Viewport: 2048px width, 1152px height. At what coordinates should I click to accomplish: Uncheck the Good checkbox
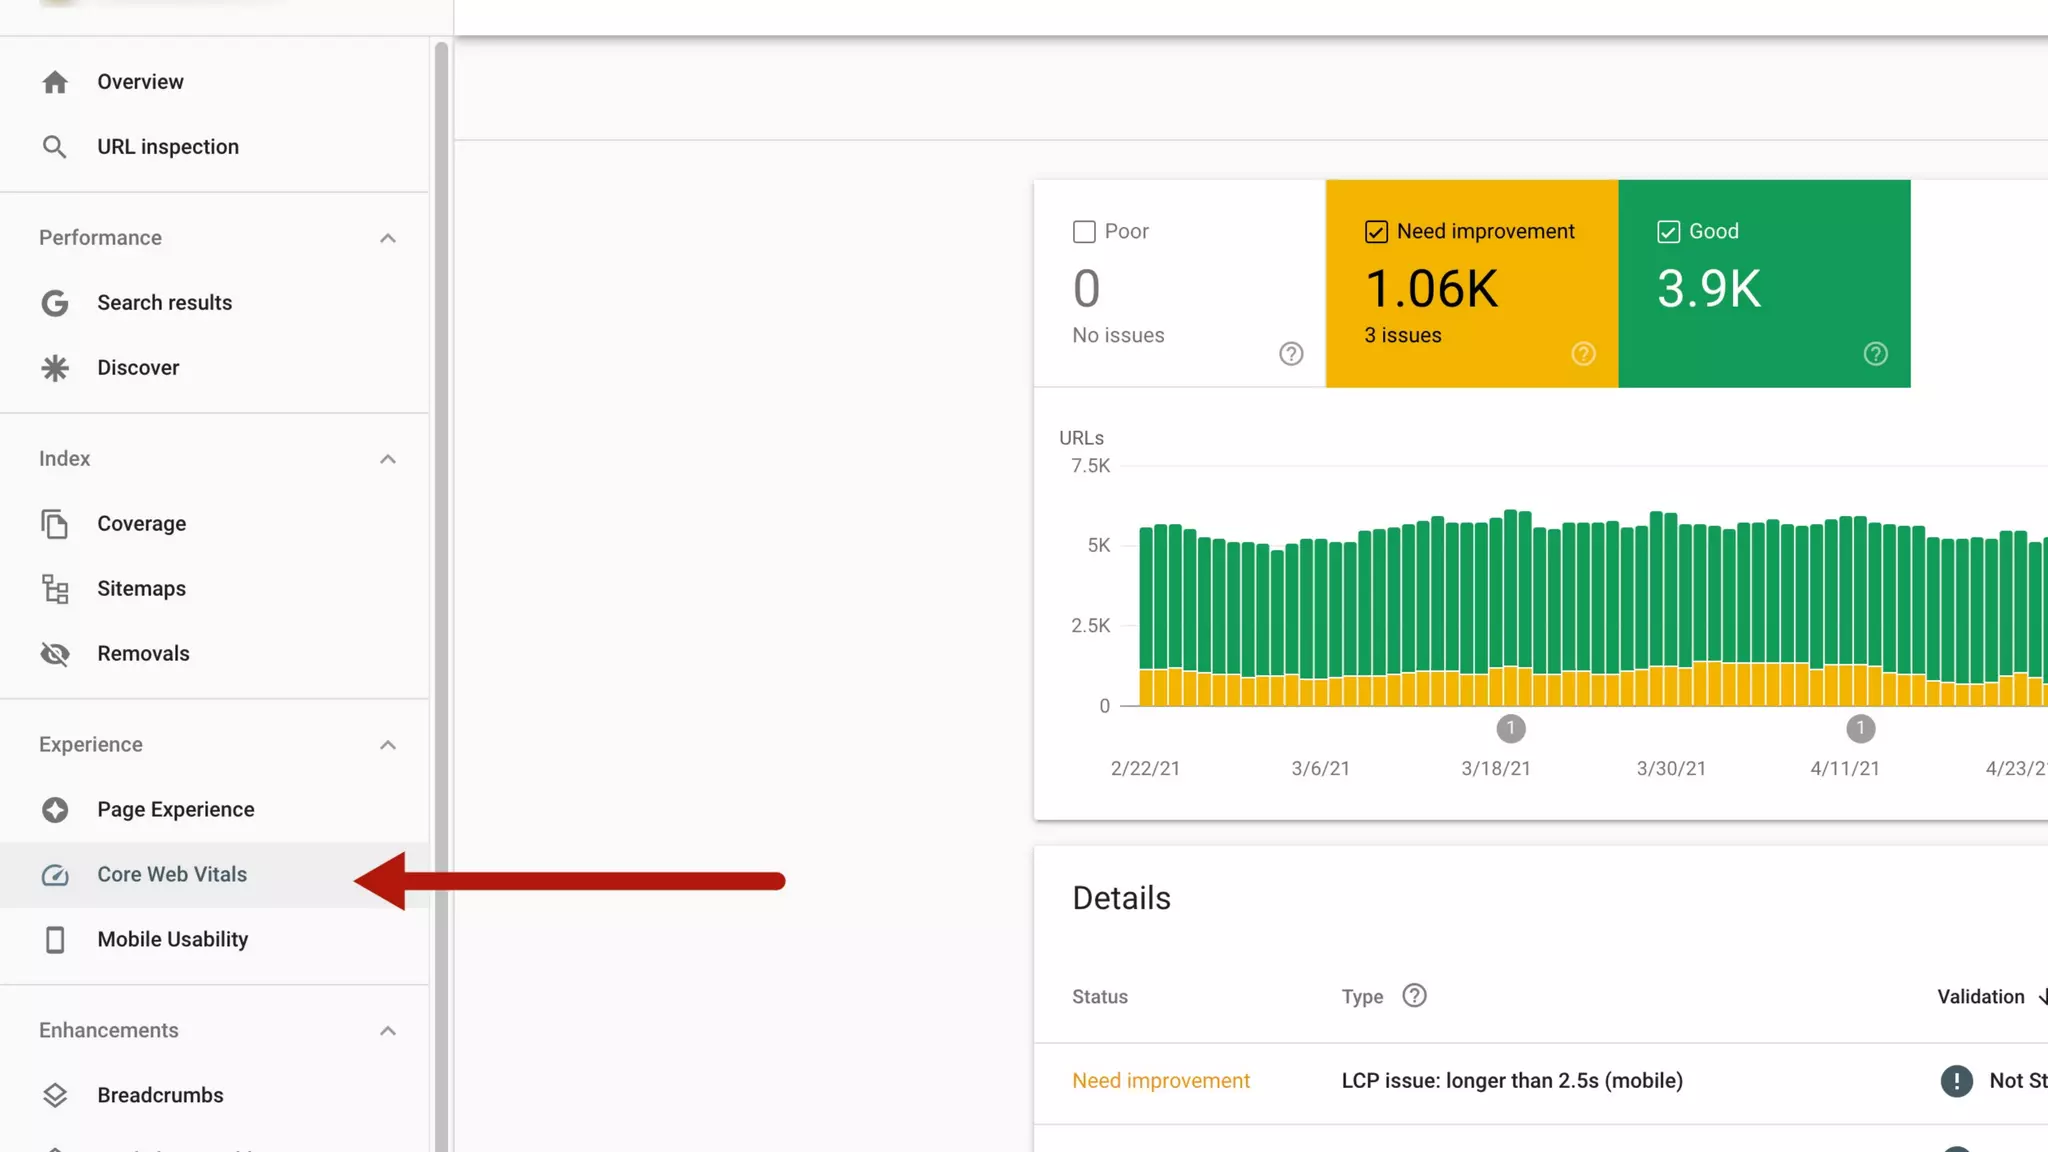click(1668, 232)
